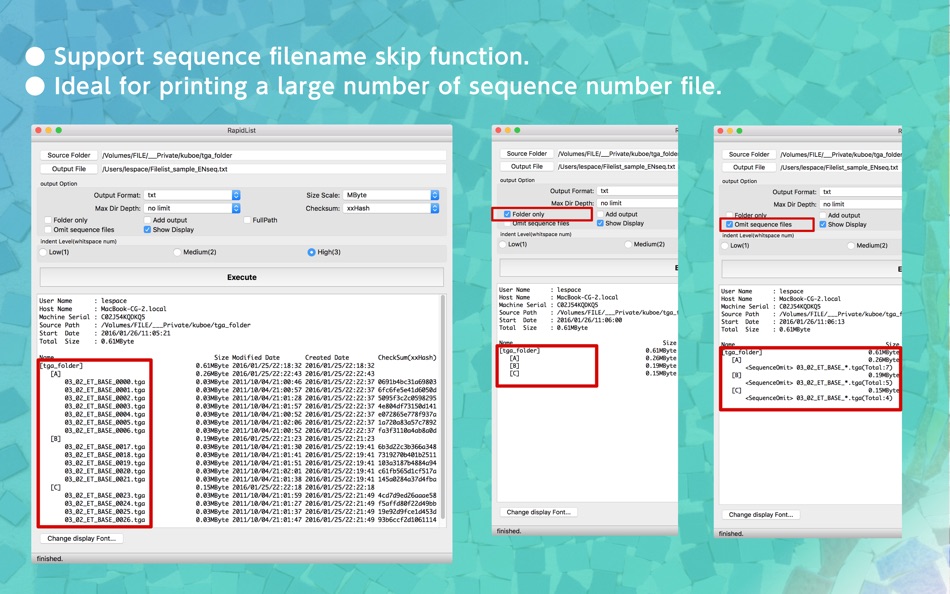Enable the FullPath checkbox
Viewport: 950px width, 594px height.
pyautogui.click(x=247, y=220)
